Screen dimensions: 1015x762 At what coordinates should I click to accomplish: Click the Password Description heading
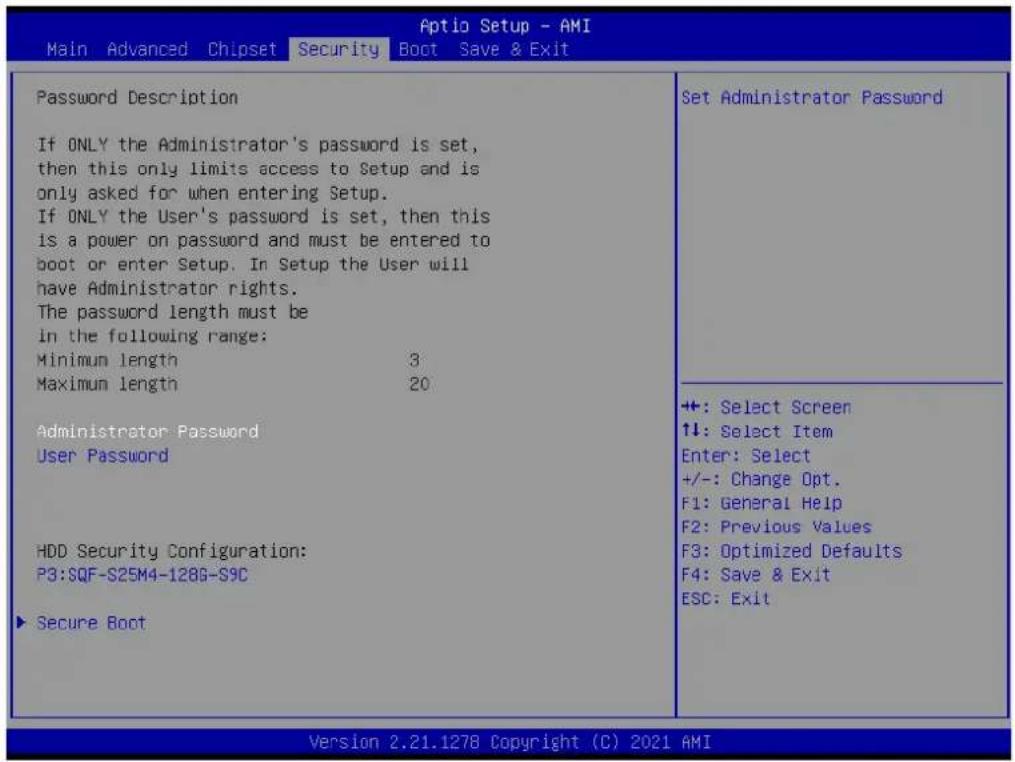point(137,97)
